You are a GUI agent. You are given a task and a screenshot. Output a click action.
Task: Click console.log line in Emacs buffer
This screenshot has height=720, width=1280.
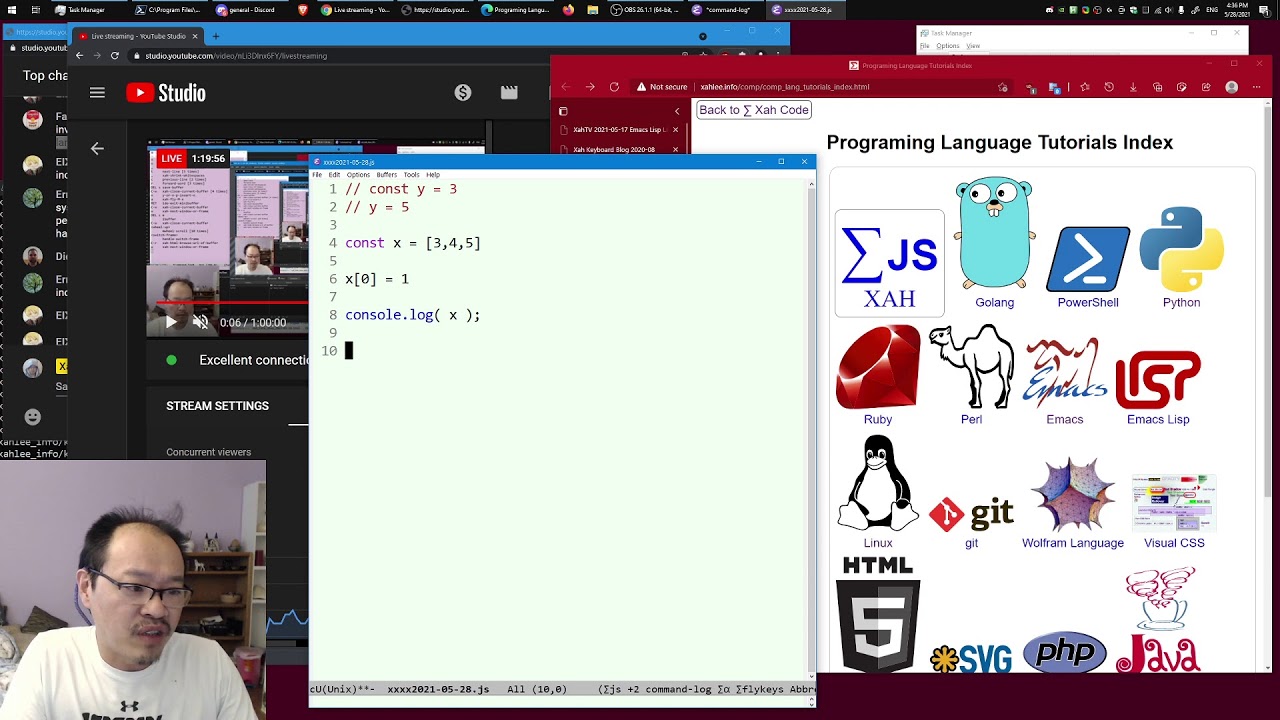(x=412, y=315)
